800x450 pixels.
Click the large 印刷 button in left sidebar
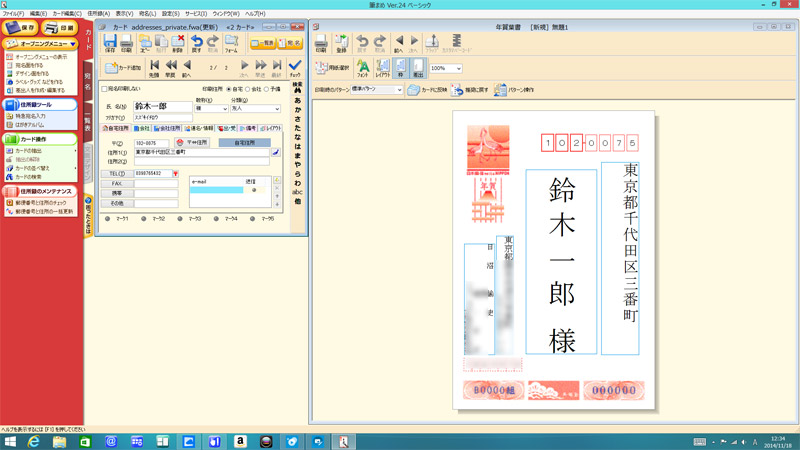(62, 29)
